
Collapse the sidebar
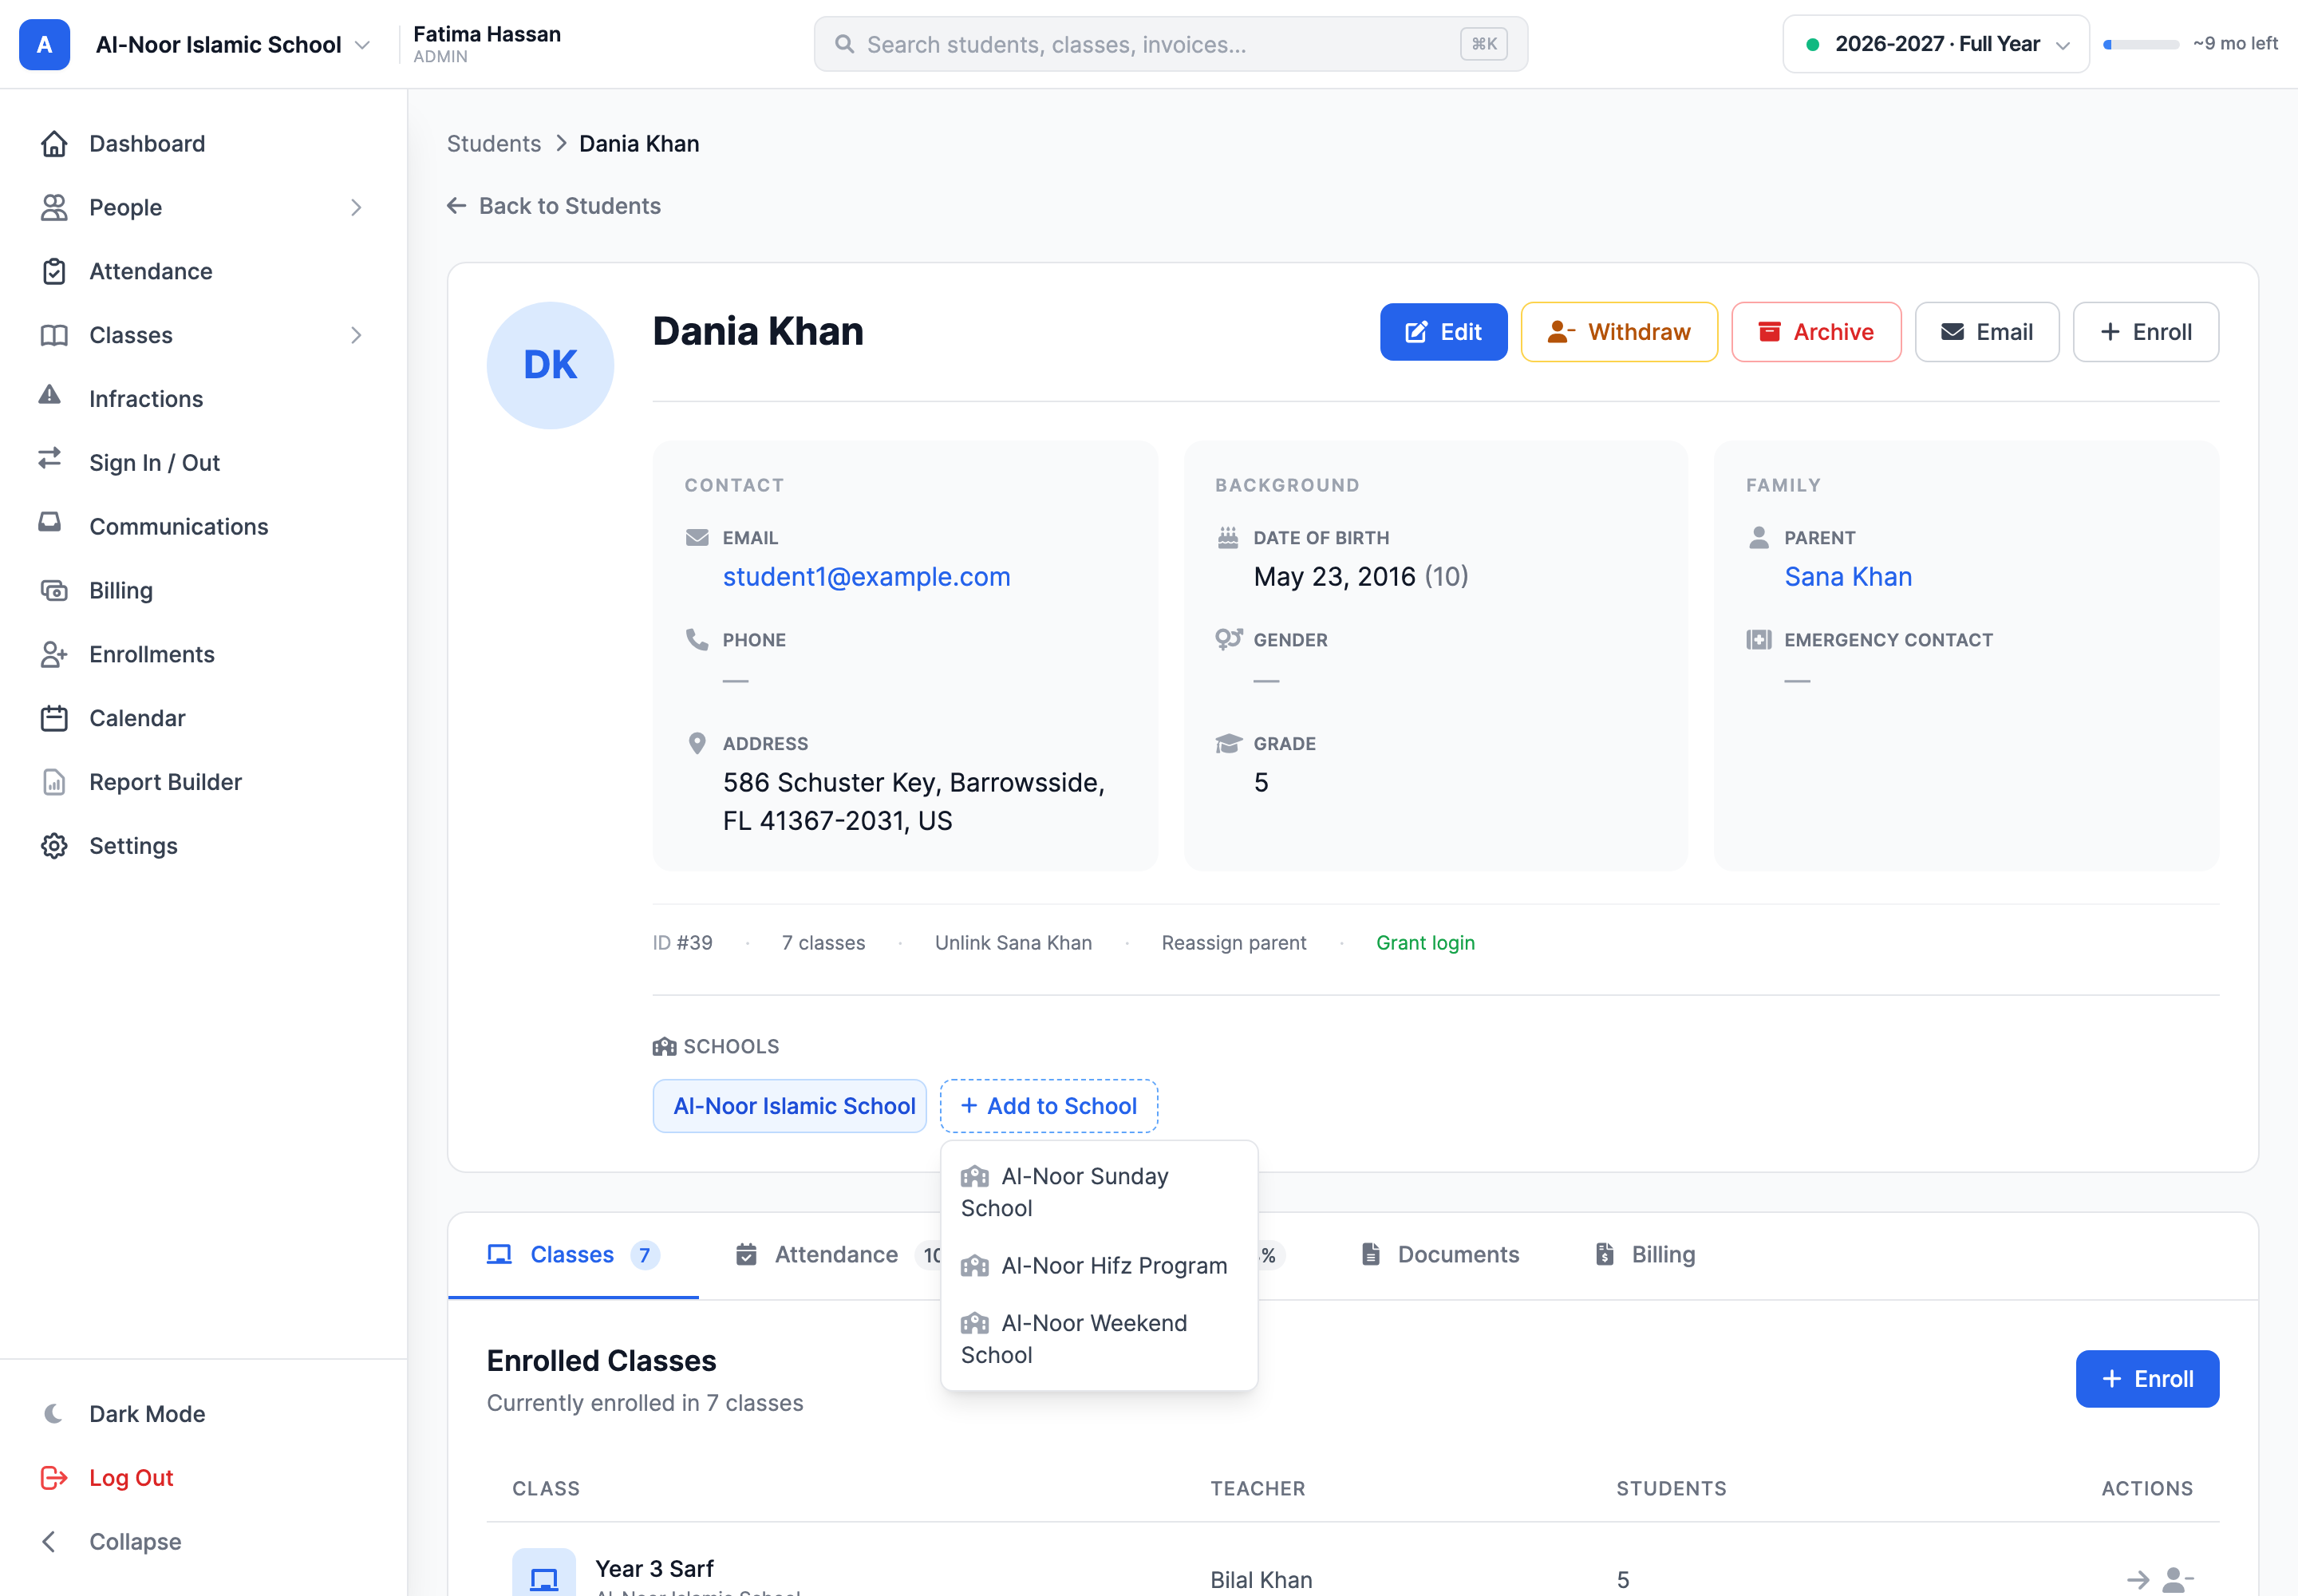203,1541
